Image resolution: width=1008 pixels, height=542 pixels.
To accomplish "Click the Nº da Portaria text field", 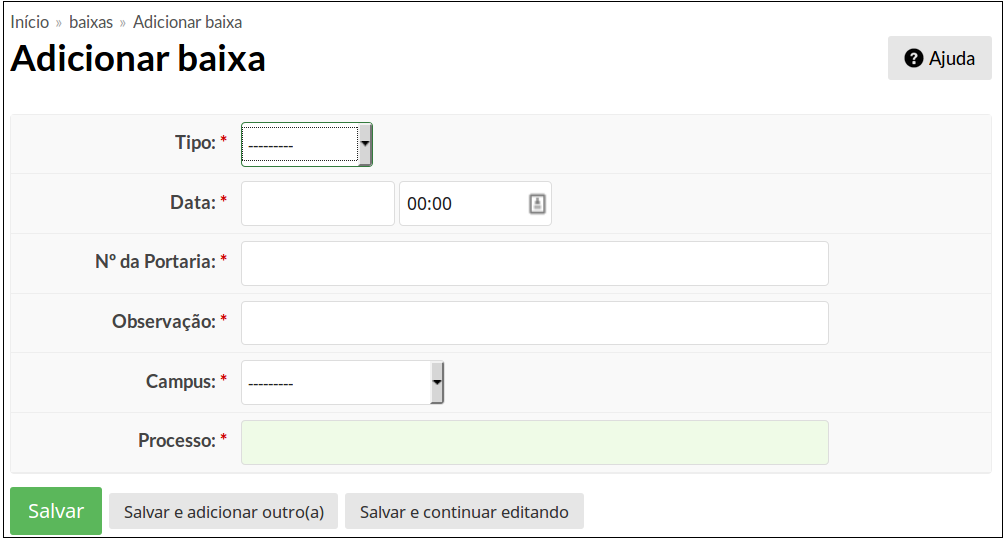I will 535,264.
